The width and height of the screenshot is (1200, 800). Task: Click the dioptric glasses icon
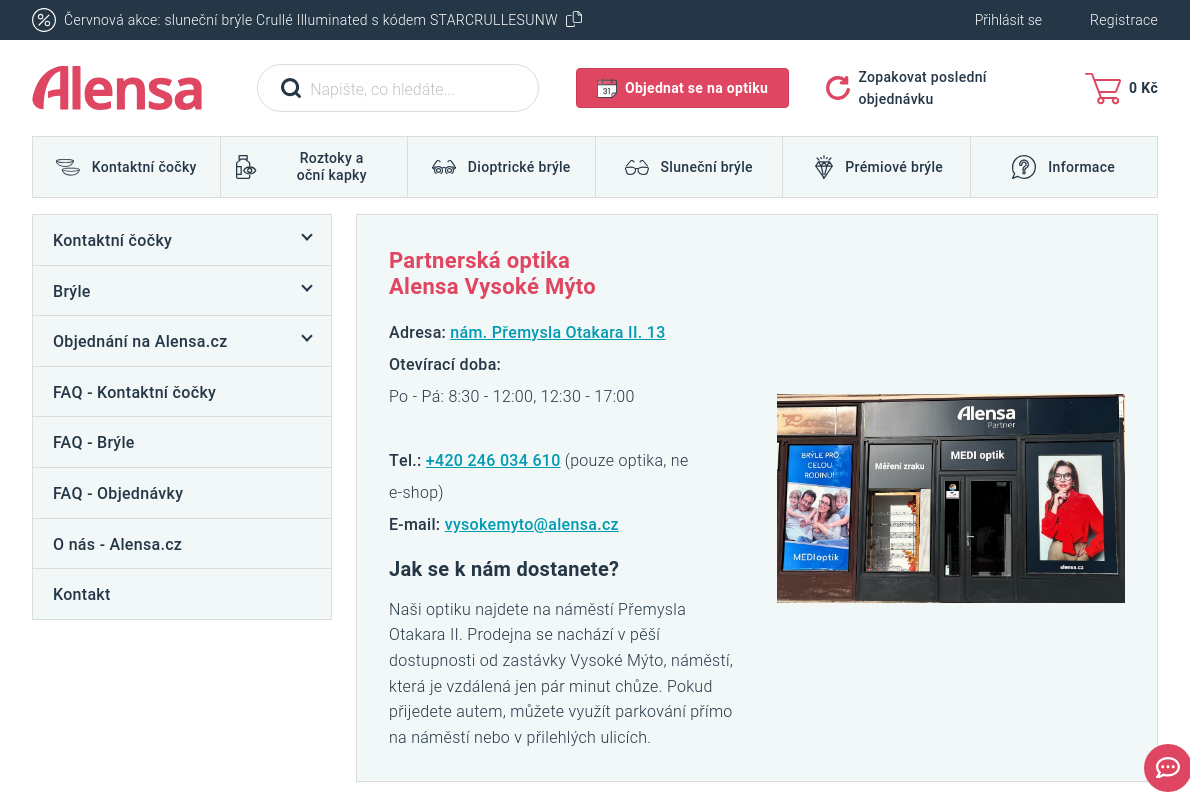click(444, 168)
